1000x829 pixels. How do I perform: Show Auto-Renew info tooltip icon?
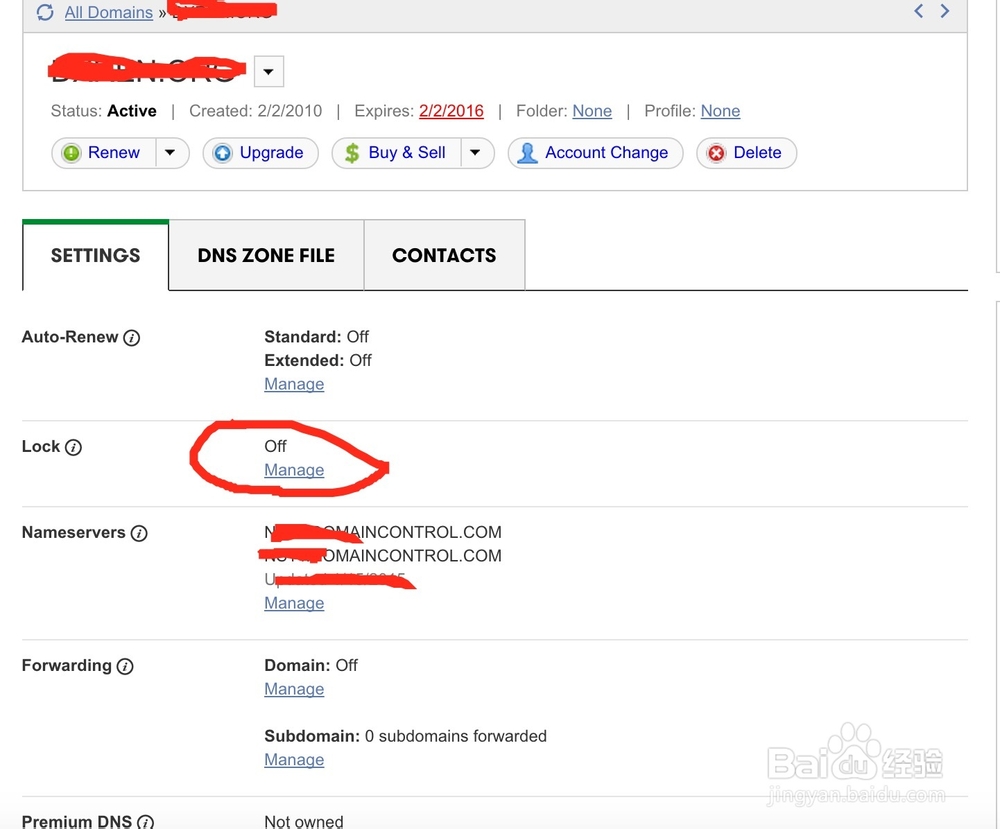tap(131, 338)
